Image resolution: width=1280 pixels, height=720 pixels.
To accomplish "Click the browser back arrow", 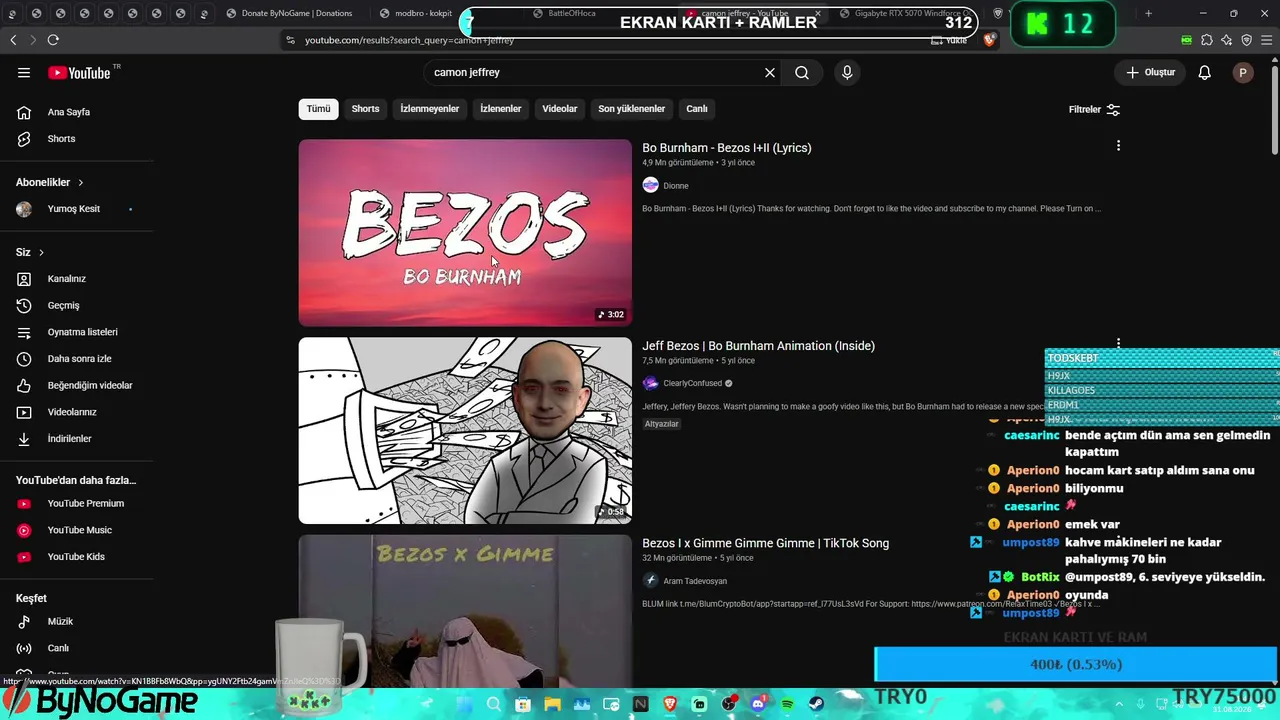I will (13, 40).
